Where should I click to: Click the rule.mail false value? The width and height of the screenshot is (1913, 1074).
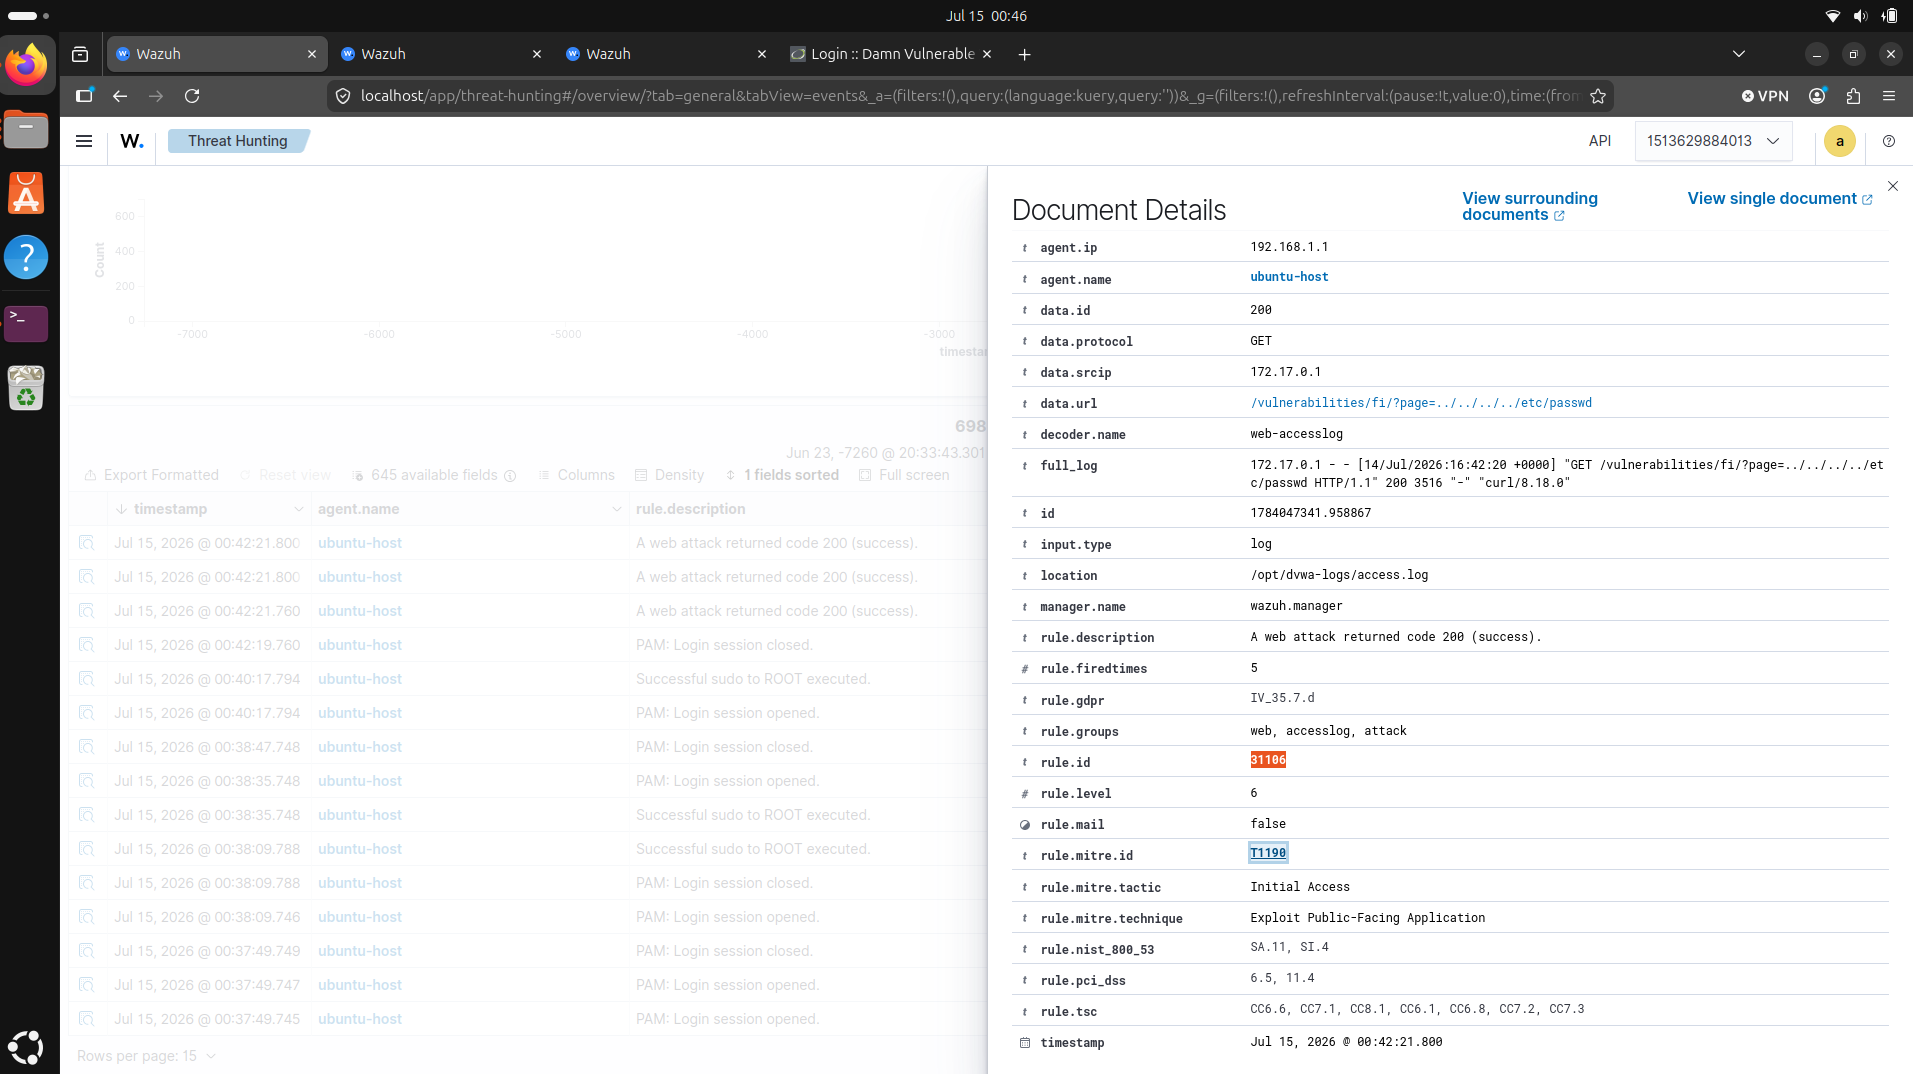point(1267,824)
